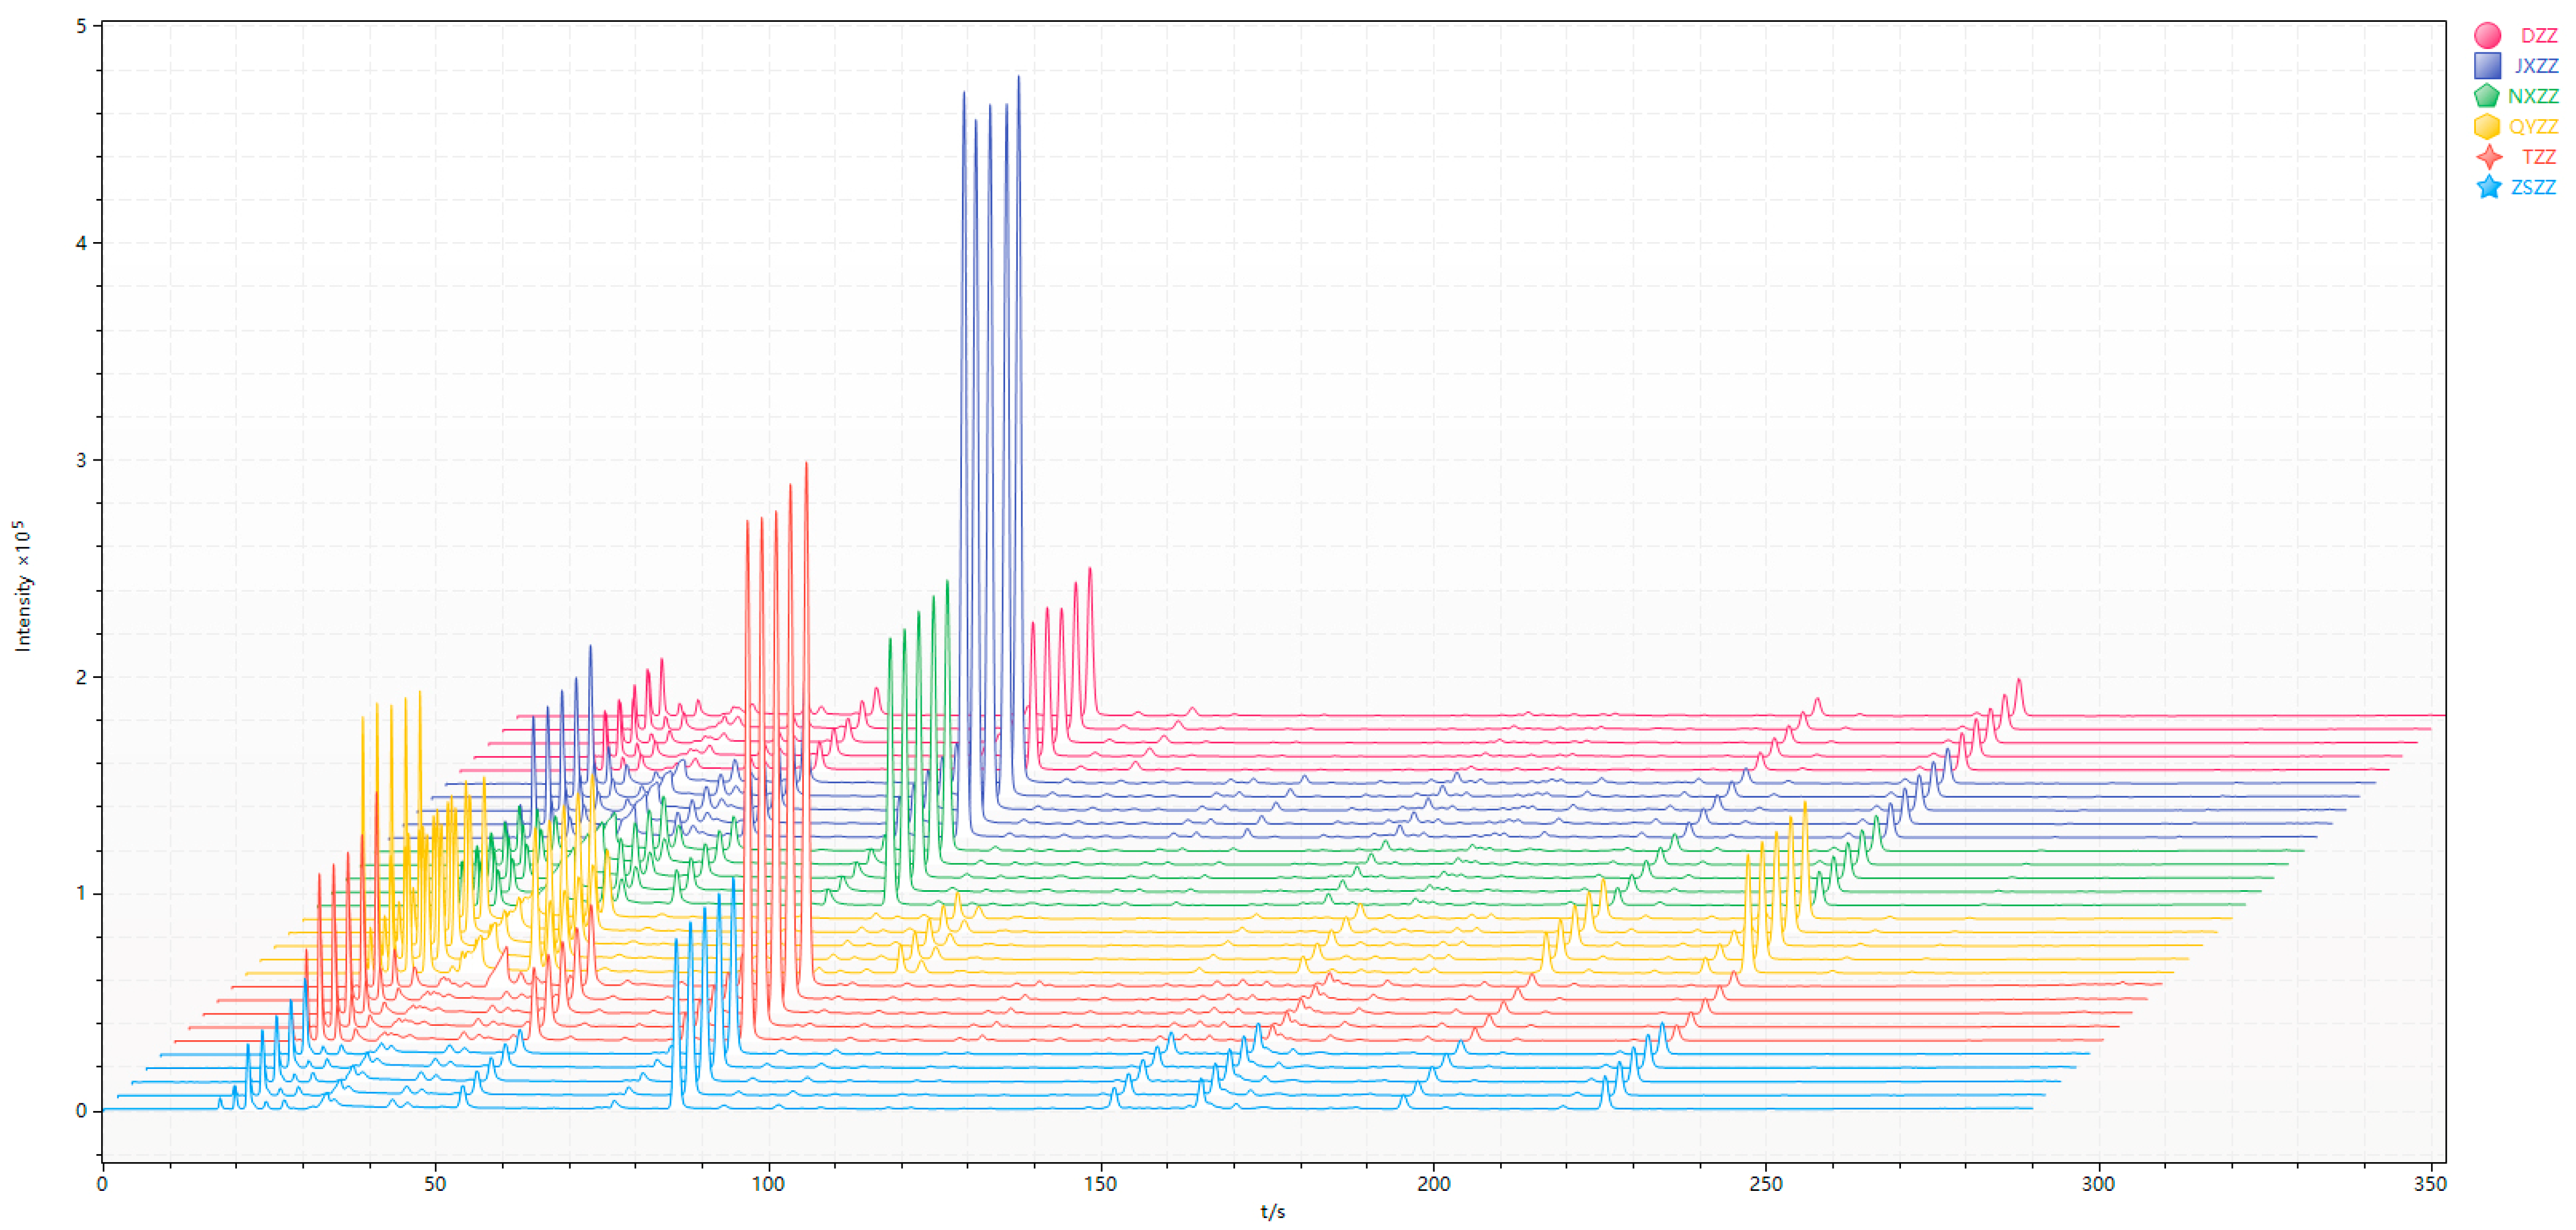Viewport: 2576px width, 1230px height.
Task: Click the QYZZ legend text label
Action: coord(2533,127)
